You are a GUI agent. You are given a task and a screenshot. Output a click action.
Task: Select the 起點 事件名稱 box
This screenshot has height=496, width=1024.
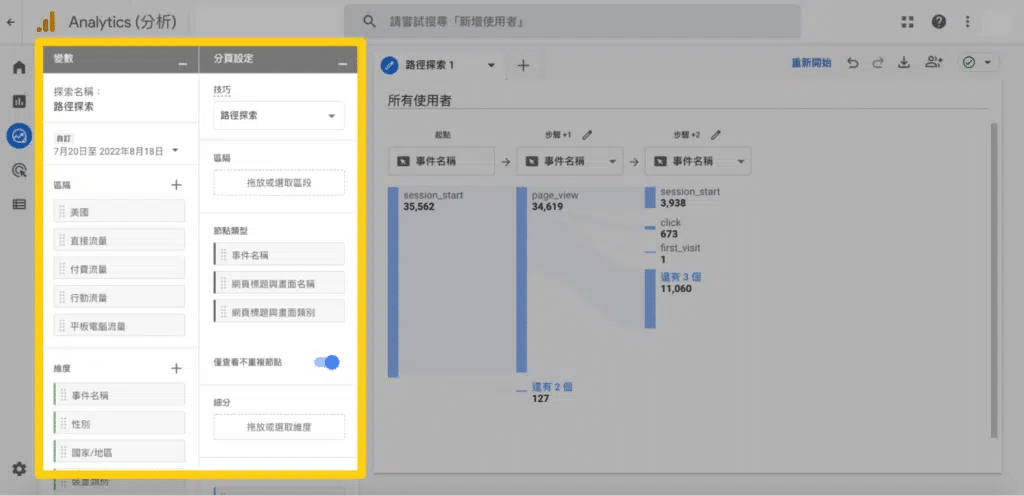(x=441, y=161)
